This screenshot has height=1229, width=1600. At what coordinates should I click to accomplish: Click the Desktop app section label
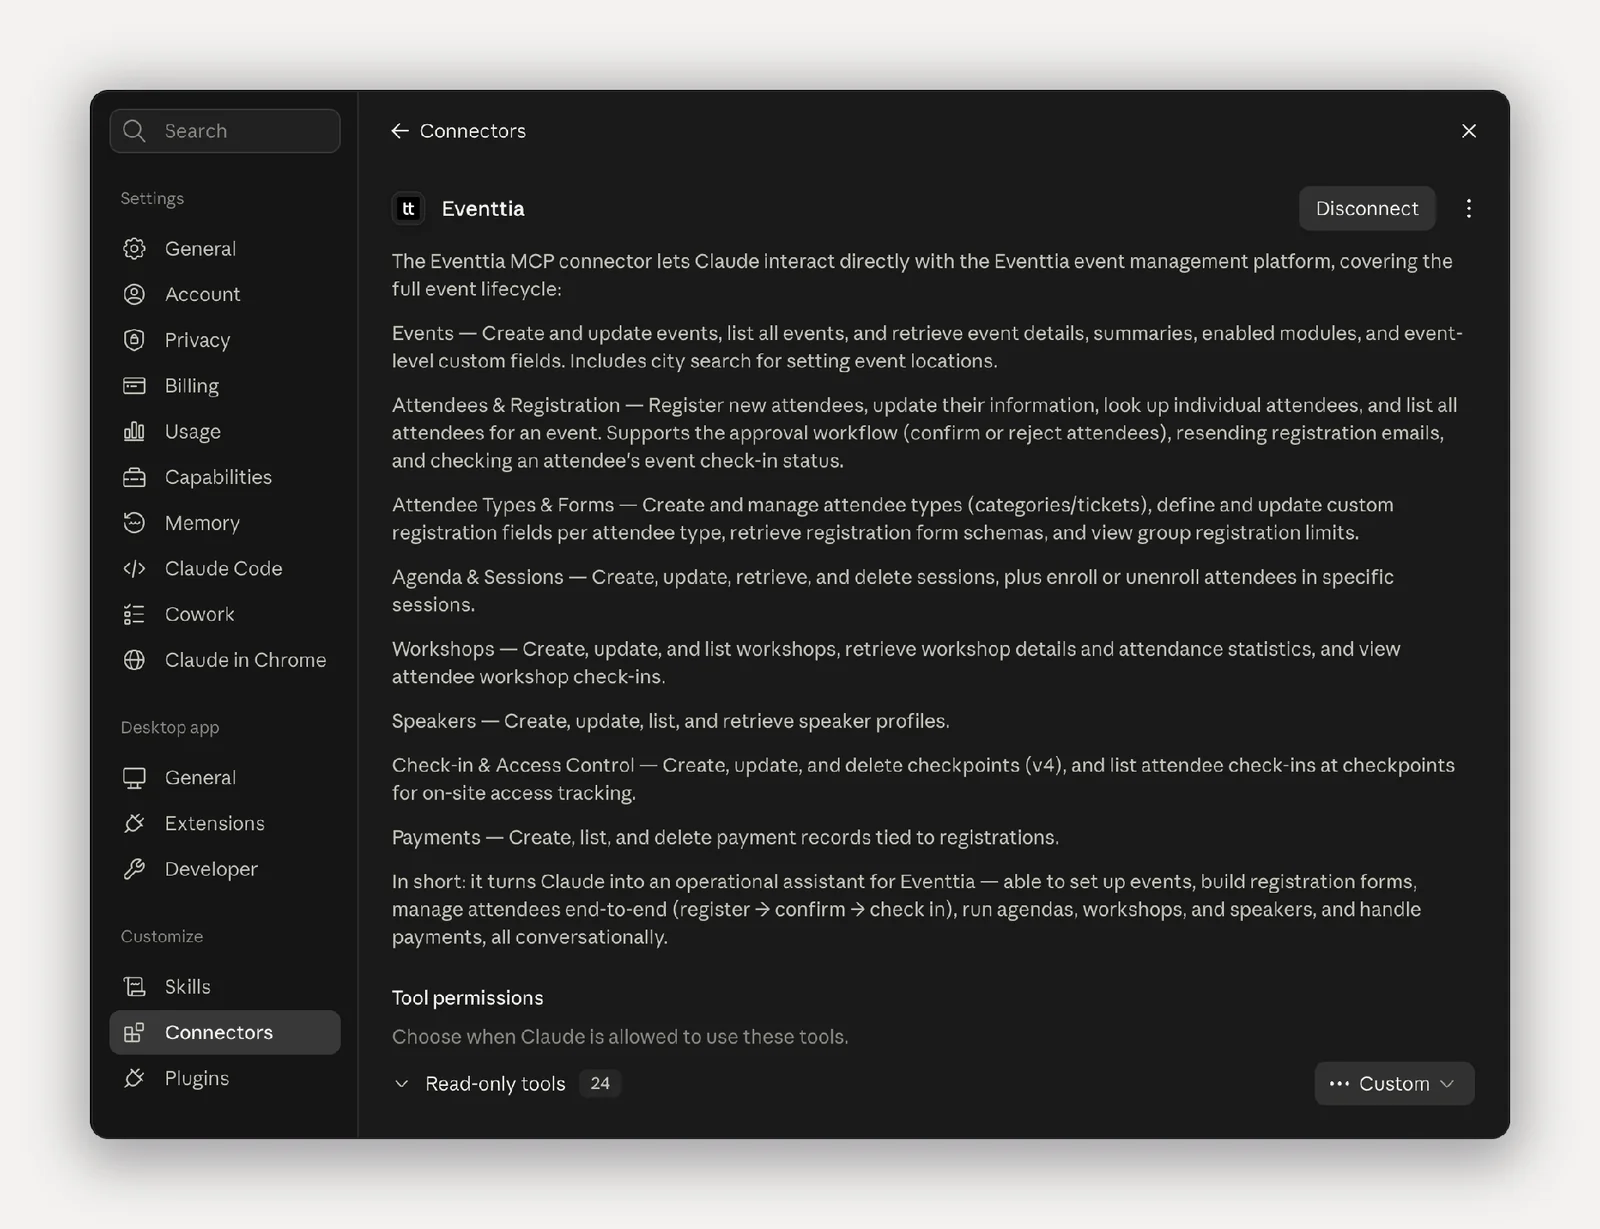pyautogui.click(x=170, y=727)
